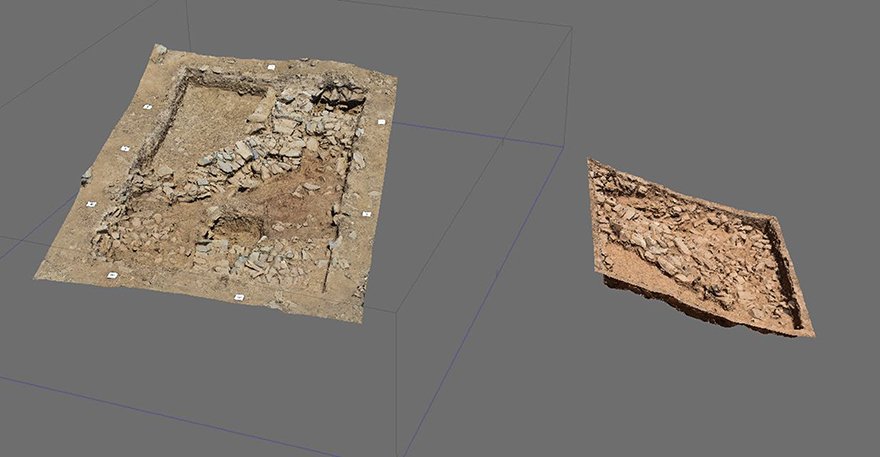Image resolution: width=880 pixels, height=457 pixels.
Task: Select the topmost white marker on the large model's left edge
Action: tap(147, 106)
